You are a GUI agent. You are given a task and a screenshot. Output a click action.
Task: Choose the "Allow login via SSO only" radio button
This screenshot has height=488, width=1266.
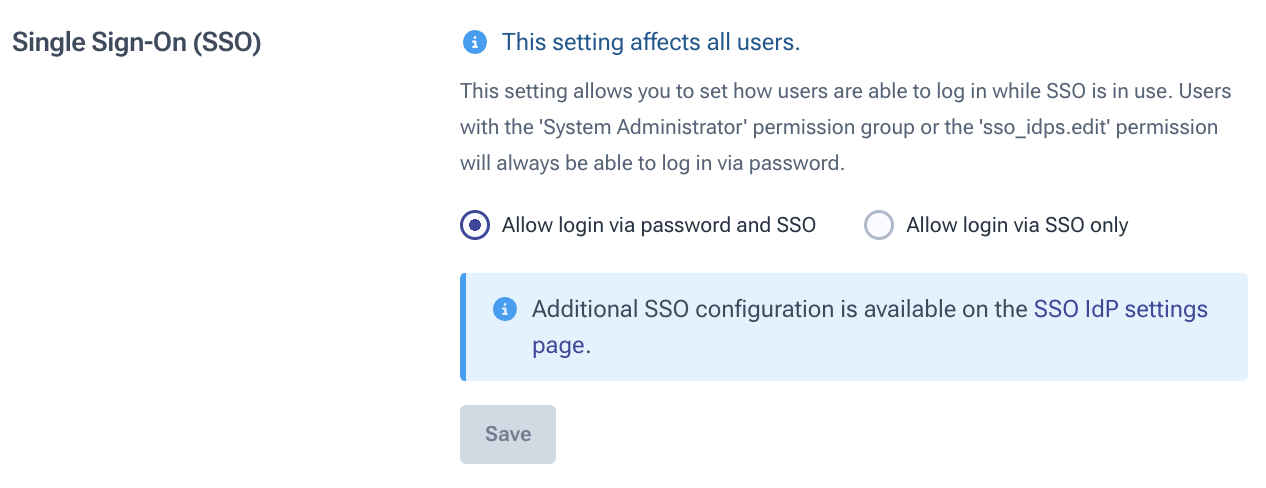click(x=878, y=226)
